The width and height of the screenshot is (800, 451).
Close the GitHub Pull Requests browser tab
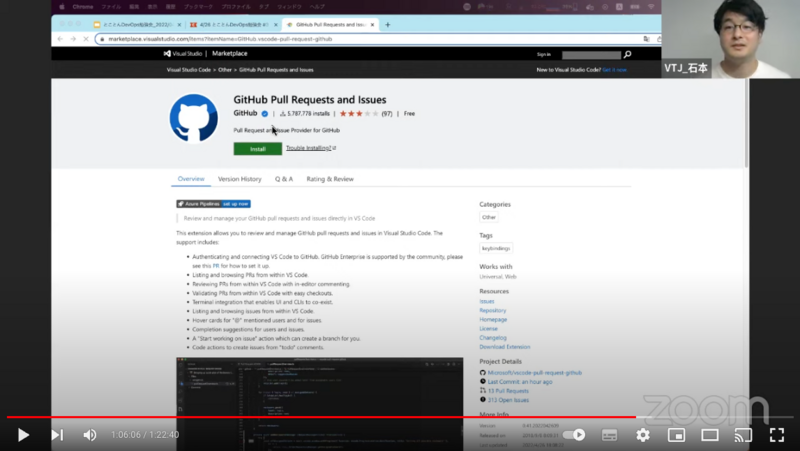coord(372,24)
